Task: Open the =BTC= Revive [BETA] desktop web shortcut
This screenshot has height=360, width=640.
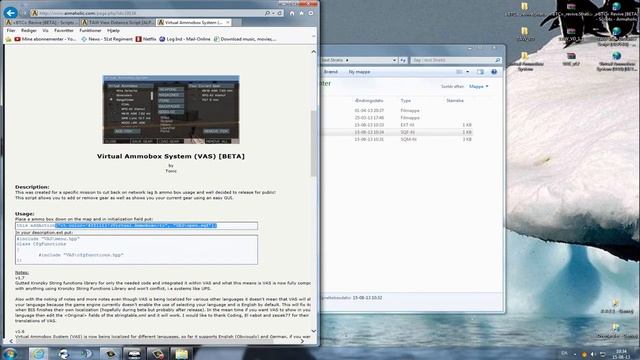Action: 616,12
